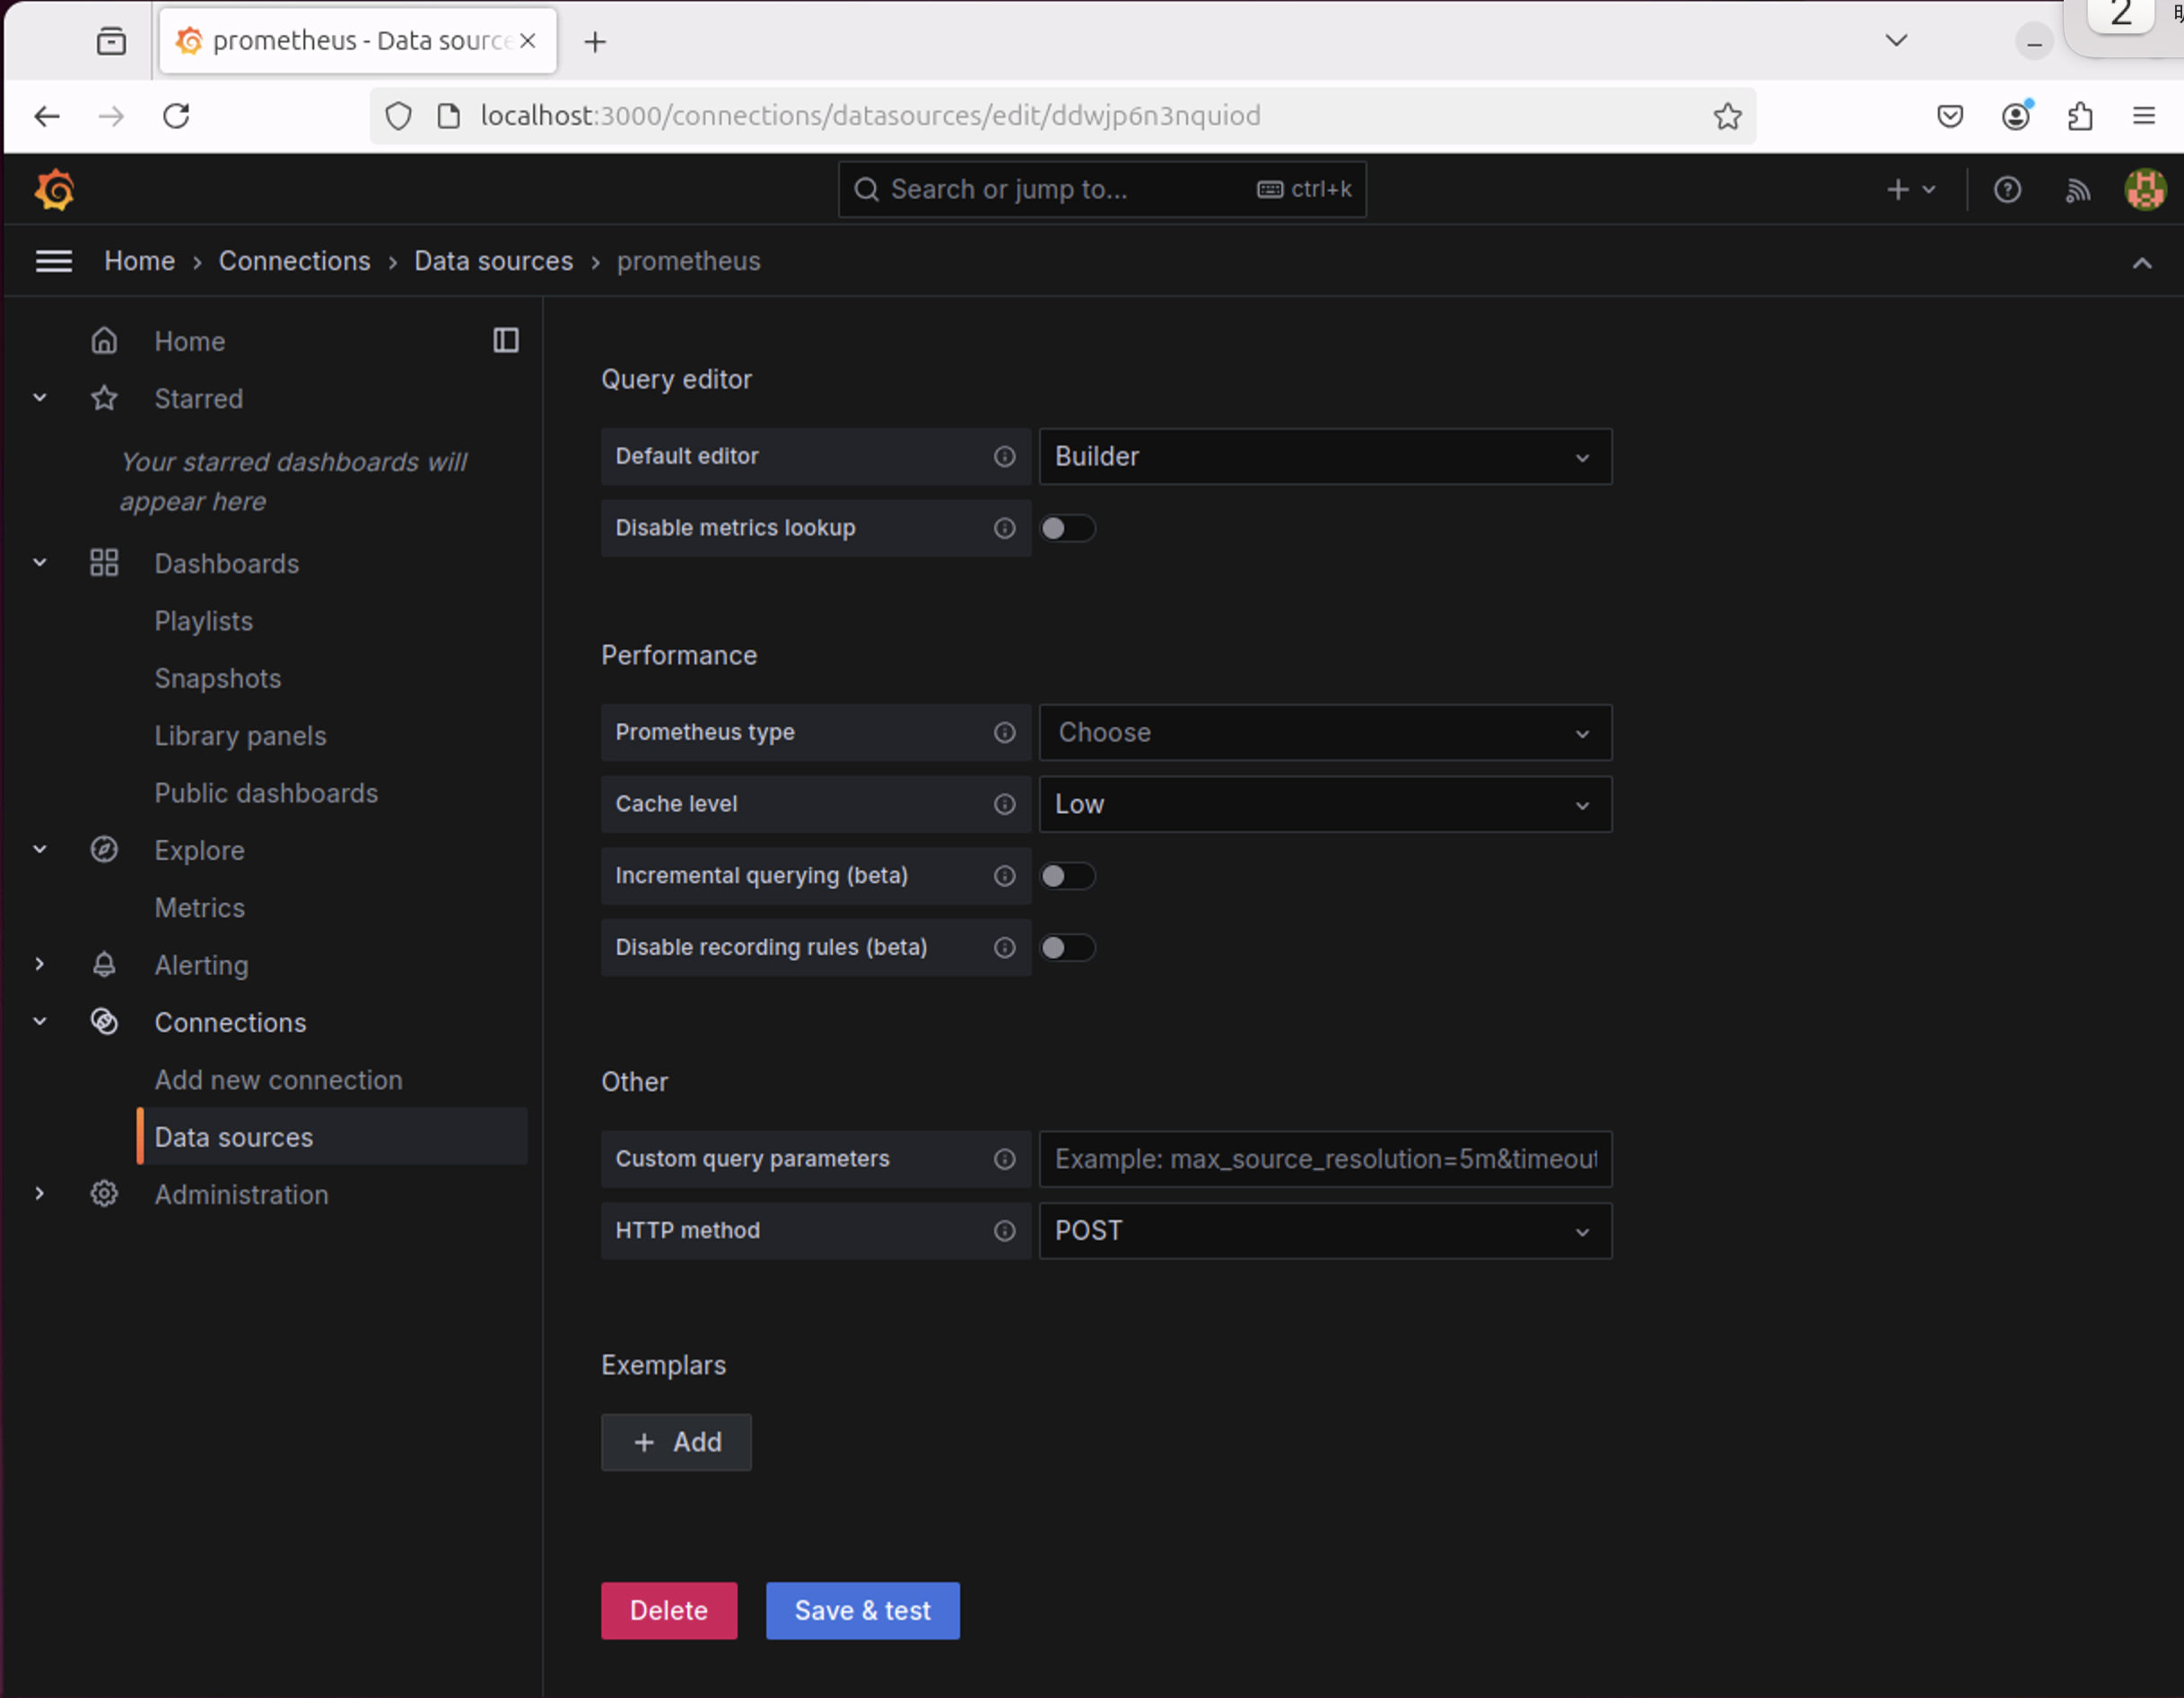Open Add new connection menu item
Image resolution: width=2184 pixels, height=1698 pixels.
pos(278,1080)
